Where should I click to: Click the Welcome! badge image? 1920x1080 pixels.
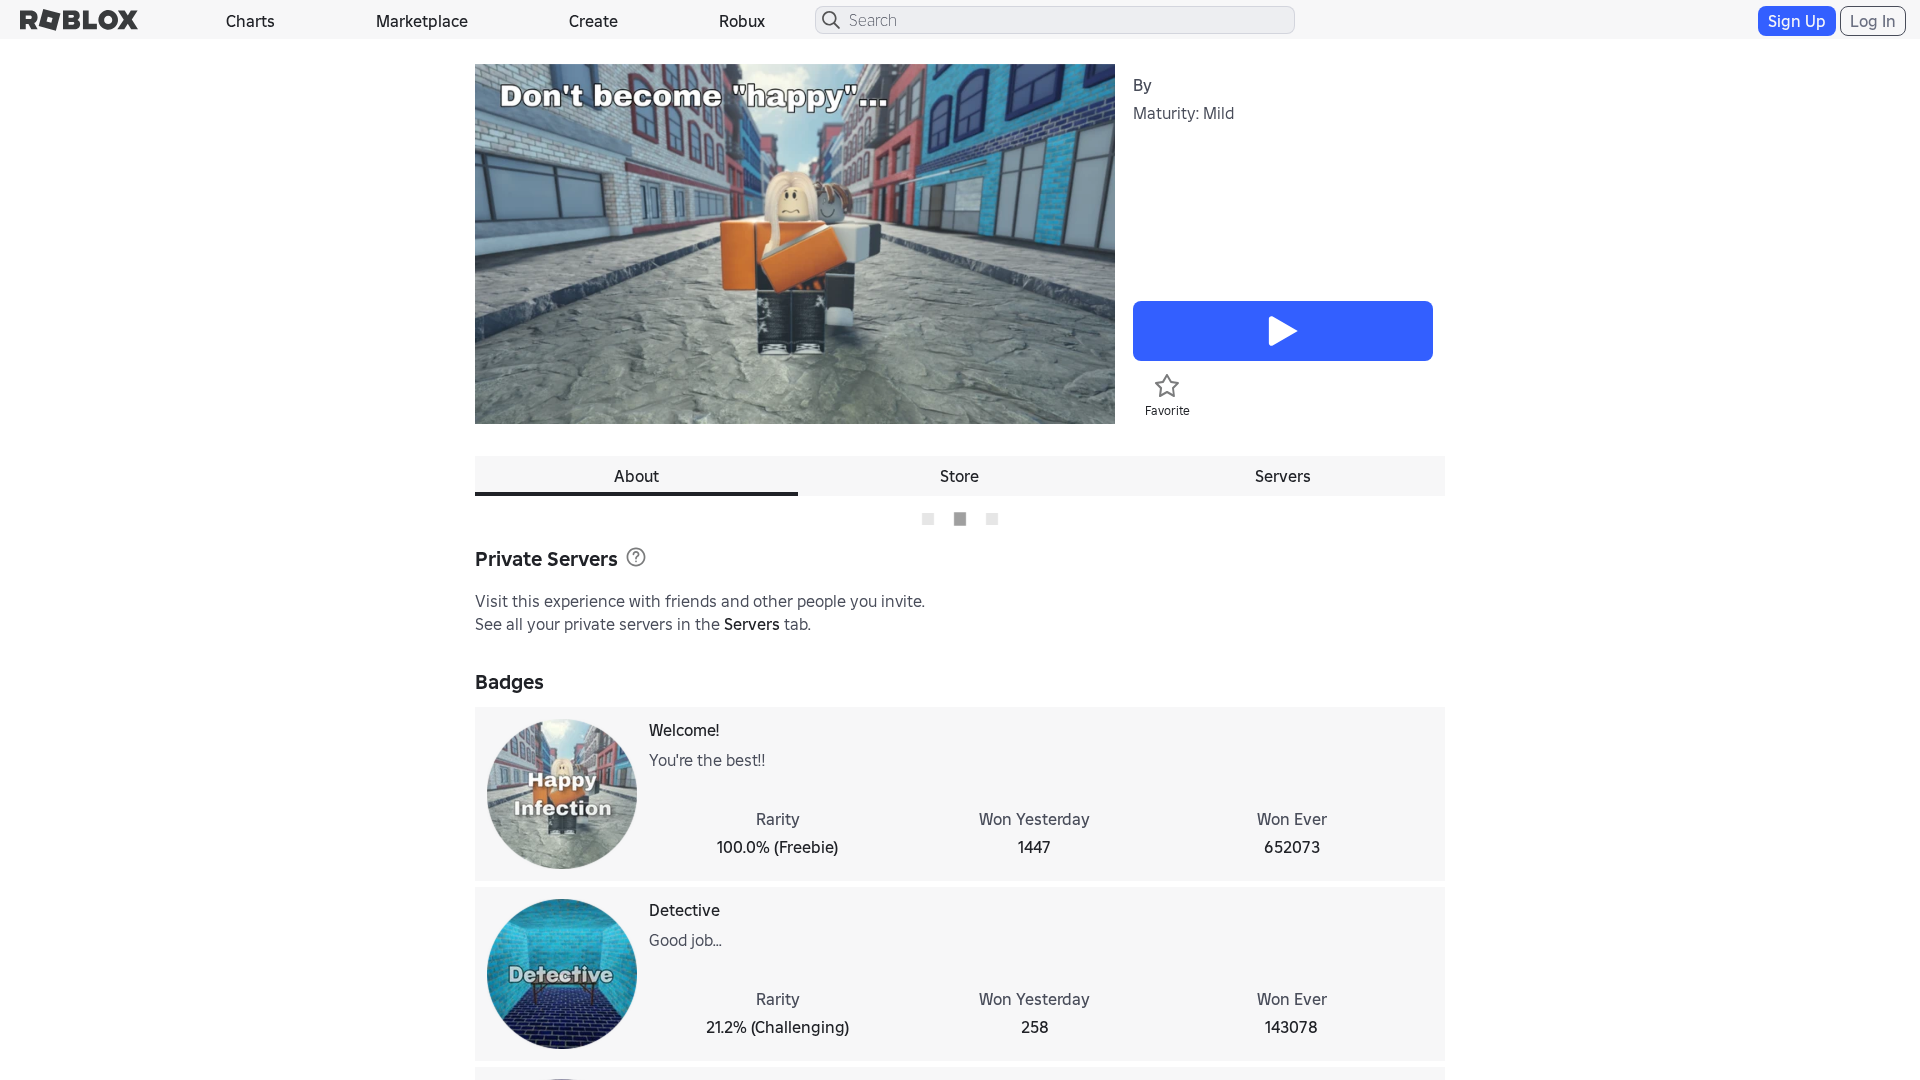562,794
